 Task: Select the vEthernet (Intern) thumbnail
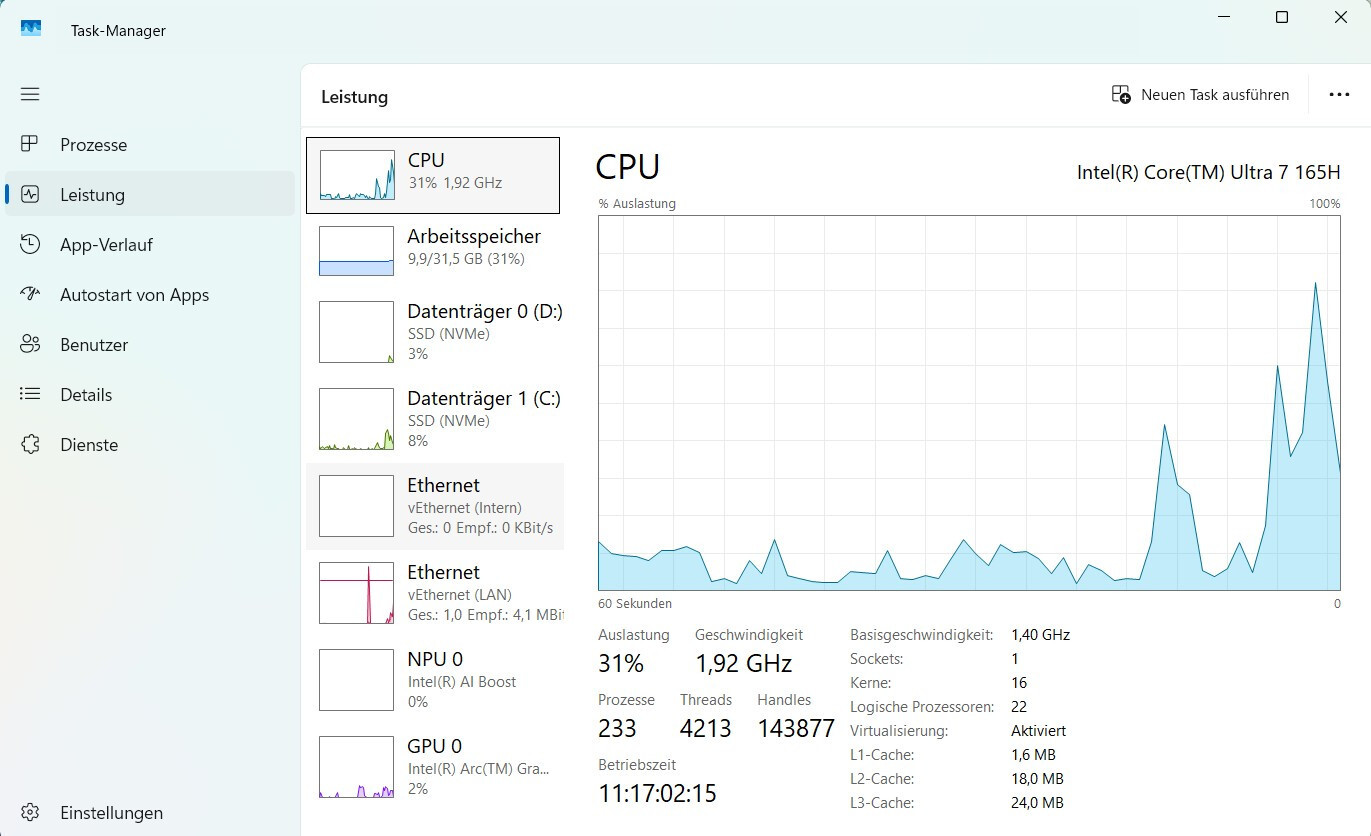click(357, 506)
